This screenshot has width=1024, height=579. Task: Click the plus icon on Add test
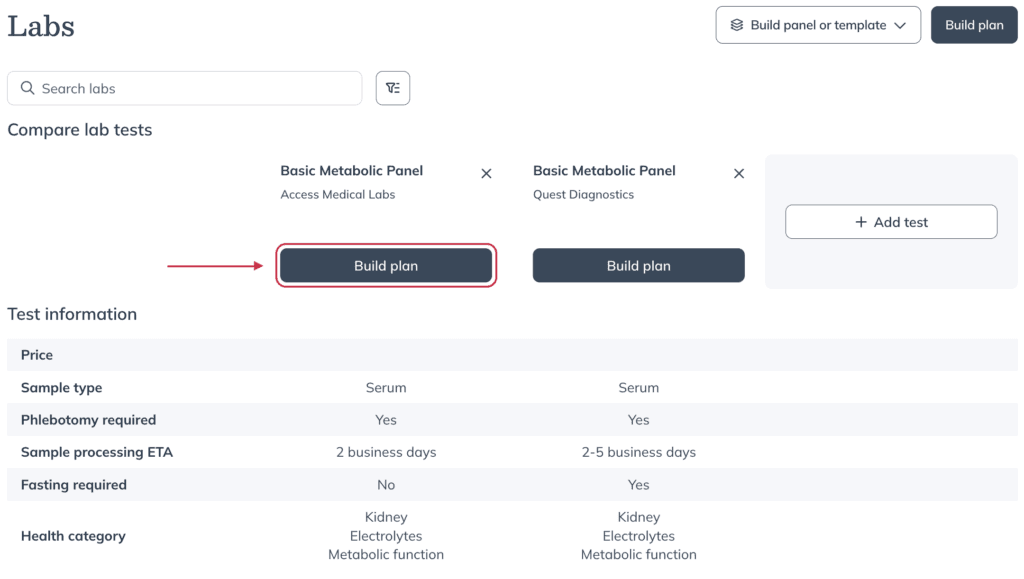click(861, 222)
